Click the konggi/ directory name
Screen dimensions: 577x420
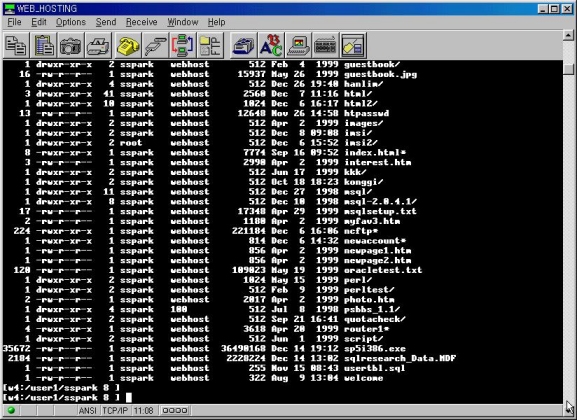pyautogui.click(x=364, y=182)
